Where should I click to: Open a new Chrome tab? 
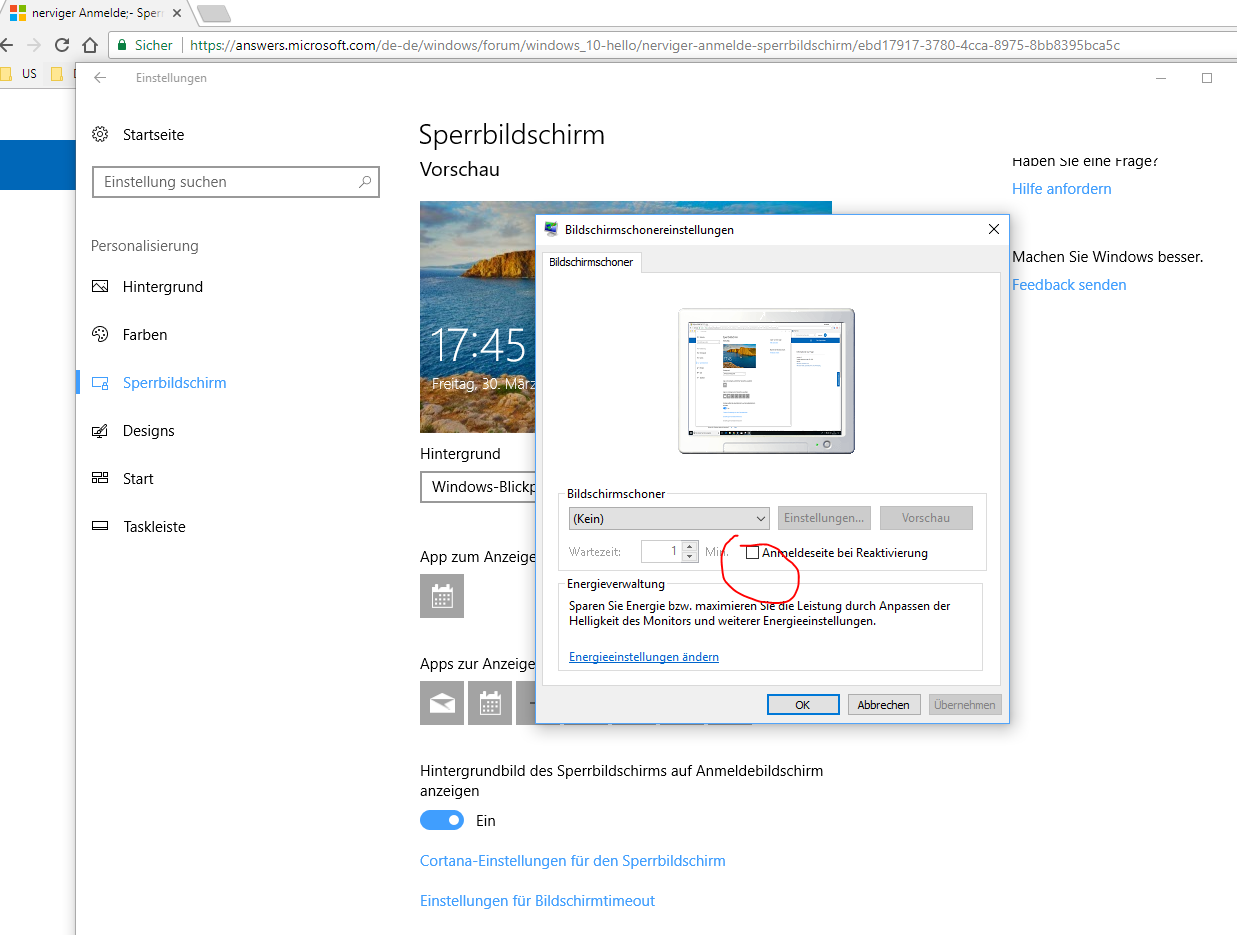[x=214, y=13]
